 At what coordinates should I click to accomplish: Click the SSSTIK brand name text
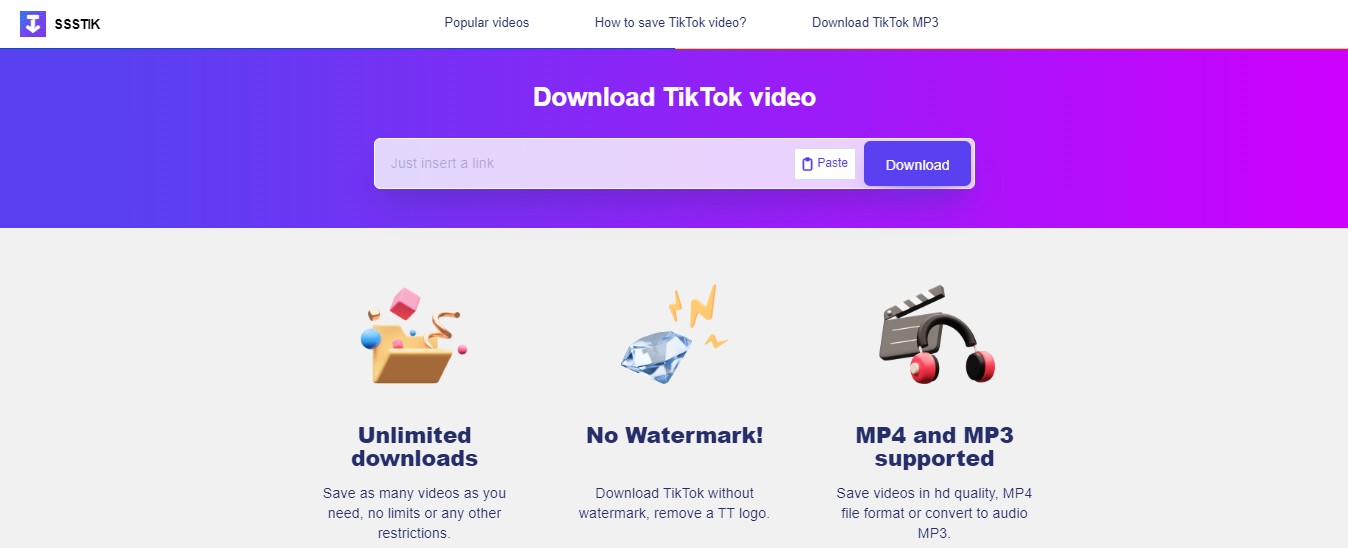pyautogui.click(x=78, y=24)
